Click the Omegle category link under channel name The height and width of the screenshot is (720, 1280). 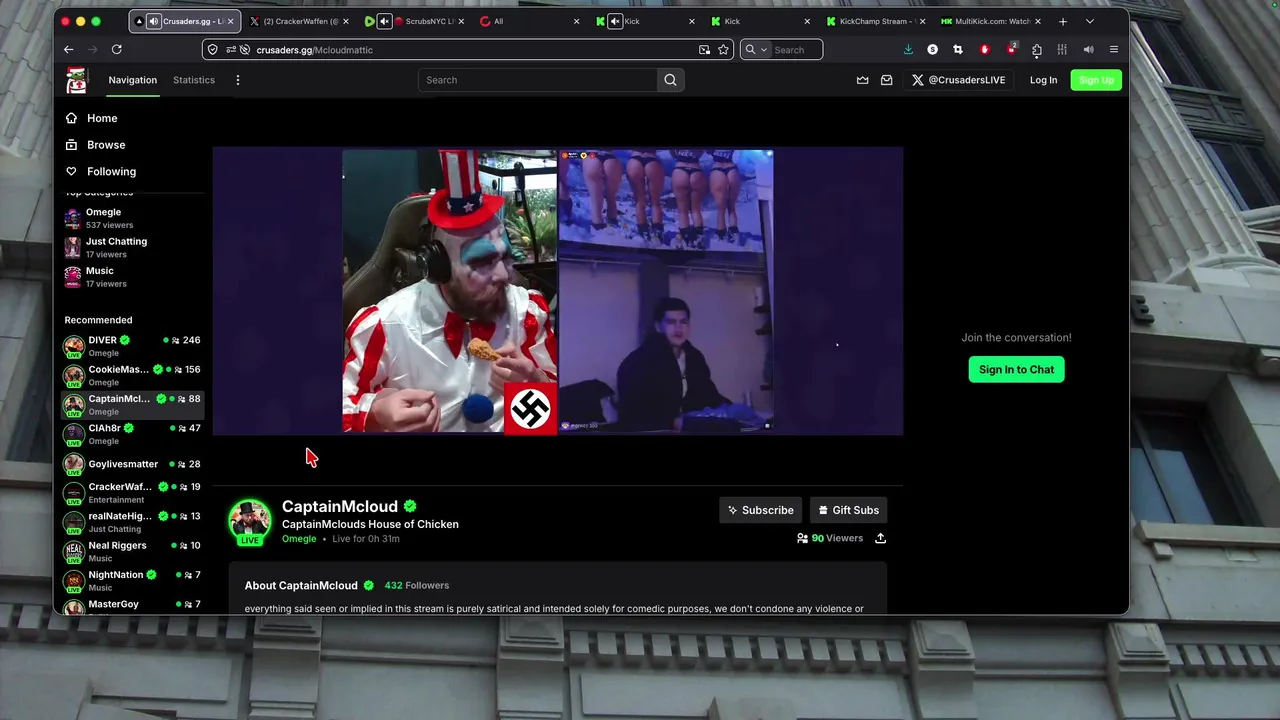299,539
